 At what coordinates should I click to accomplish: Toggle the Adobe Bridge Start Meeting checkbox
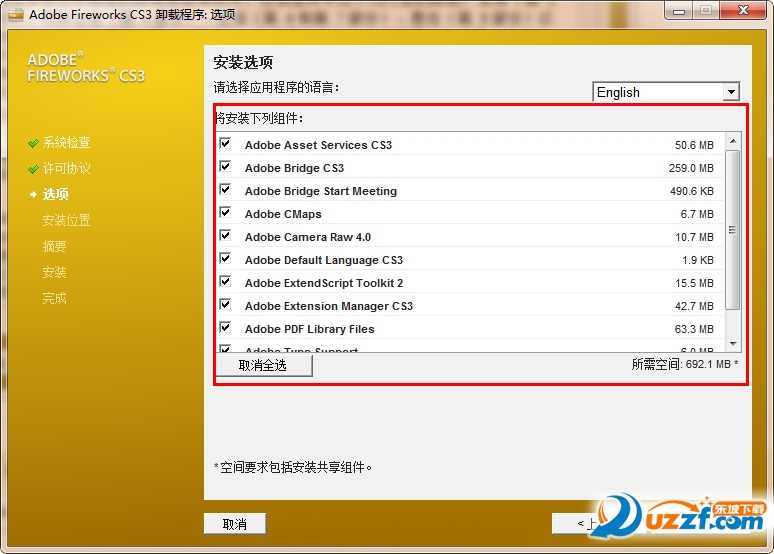coord(225,190)
